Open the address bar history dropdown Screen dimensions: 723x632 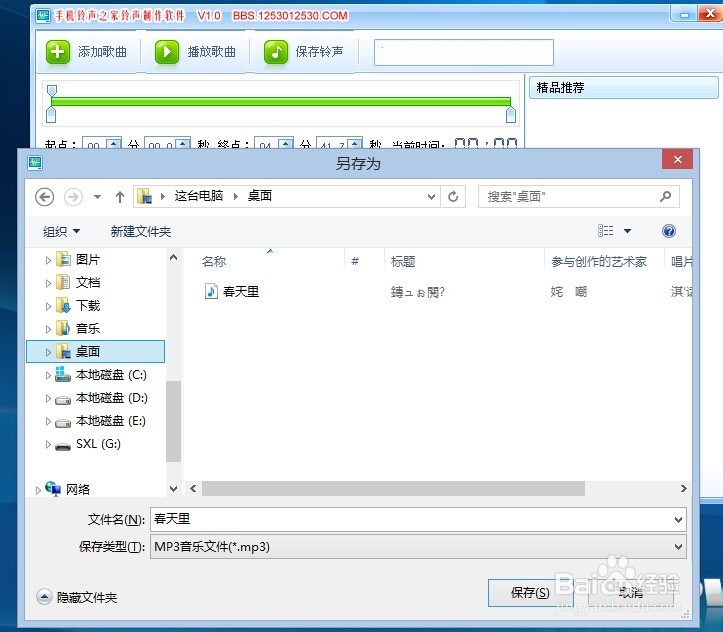tap(431, 197)
